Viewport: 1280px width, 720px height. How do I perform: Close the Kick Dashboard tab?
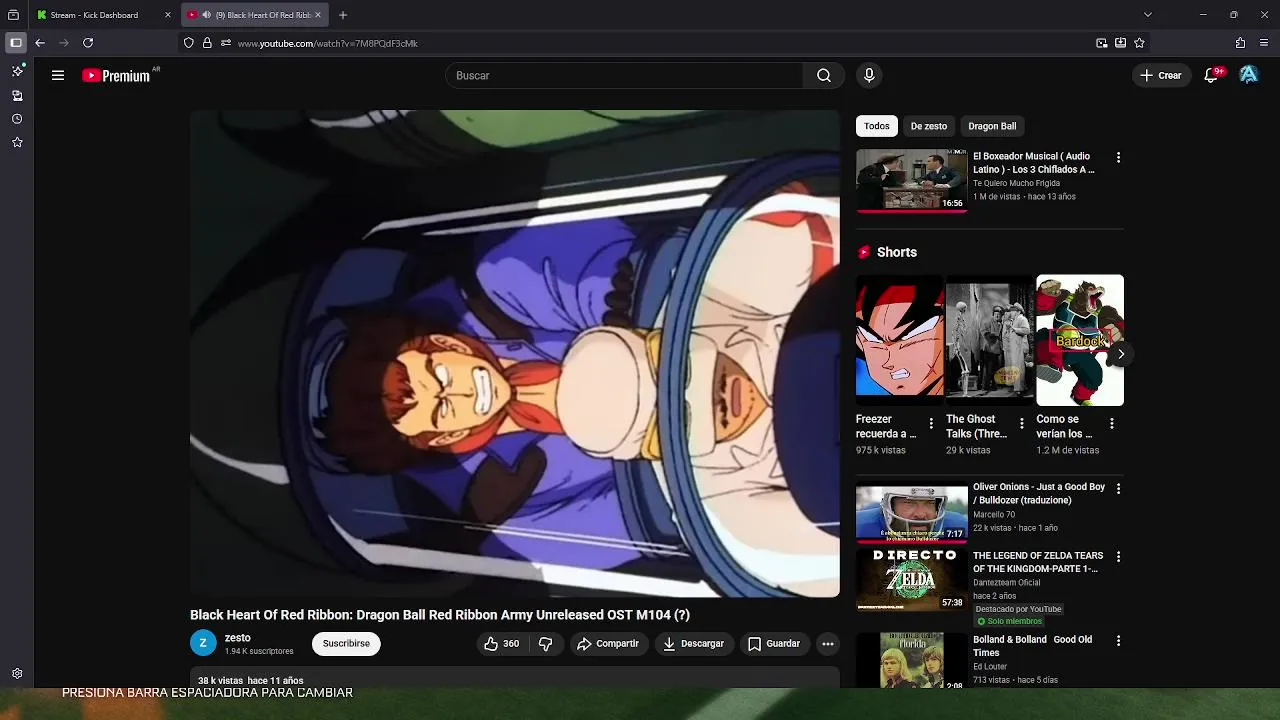pyautogui.click(x=168, y=15)
